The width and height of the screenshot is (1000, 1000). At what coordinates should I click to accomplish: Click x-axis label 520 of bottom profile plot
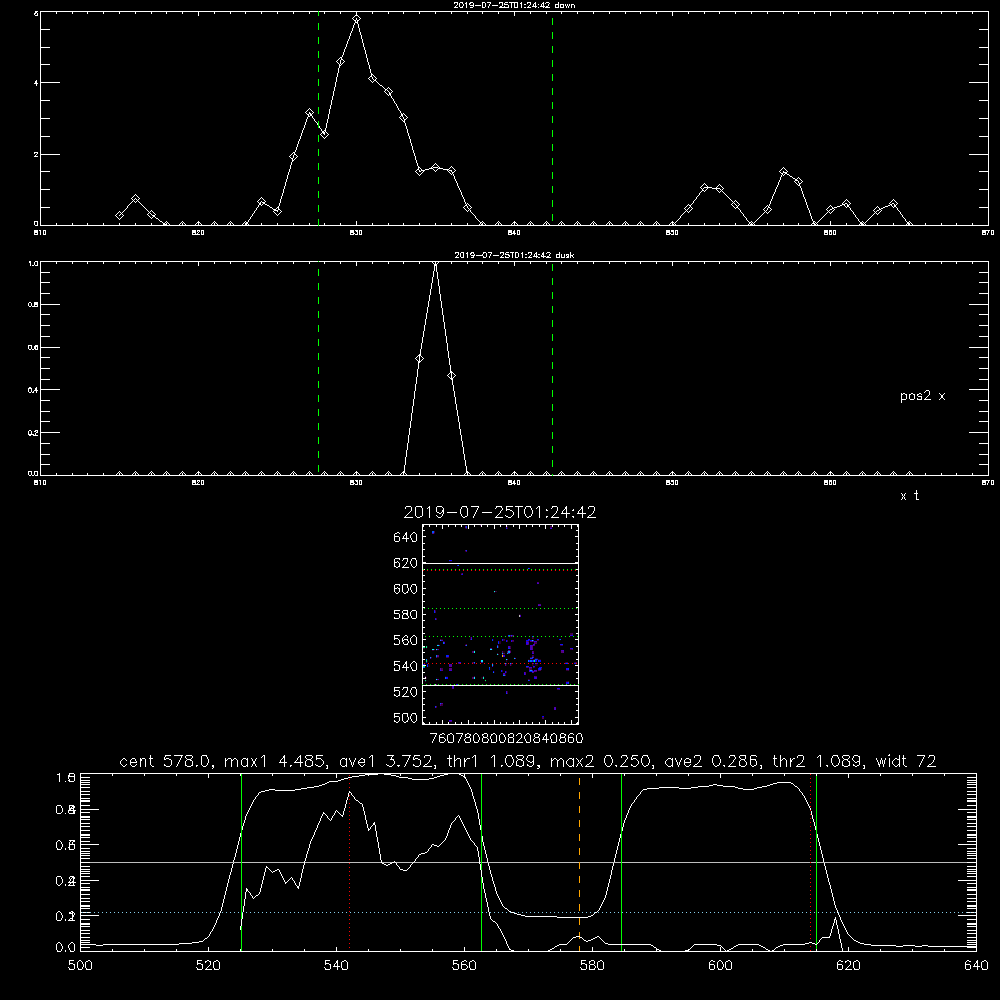(208, 966)
